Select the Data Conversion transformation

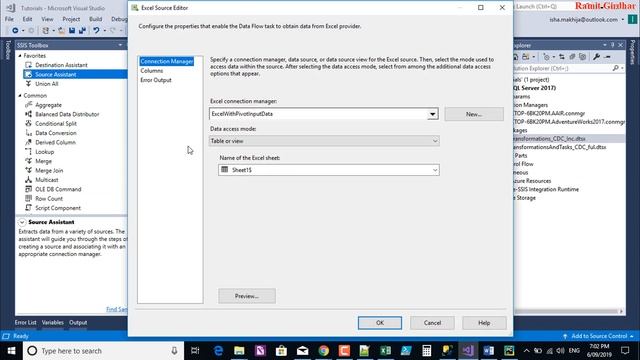56,133
